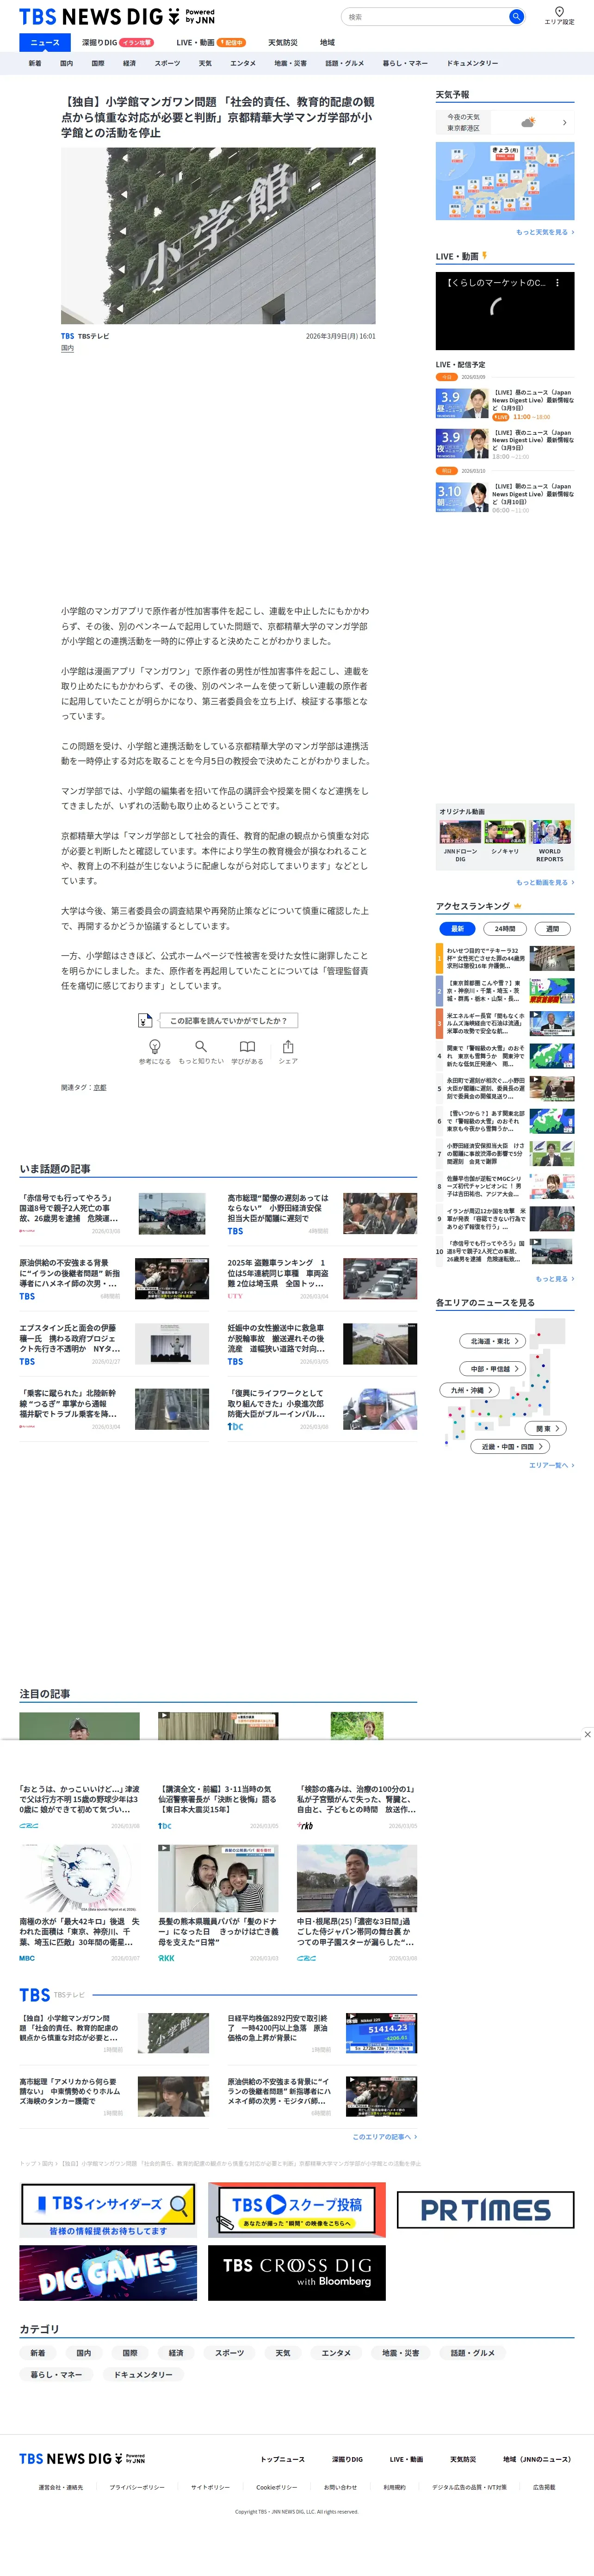Image resolution: width=594 pixels, height=2576 pixels.
Task: Click the blue search magnifier button
Action: [x=516, y=17]
